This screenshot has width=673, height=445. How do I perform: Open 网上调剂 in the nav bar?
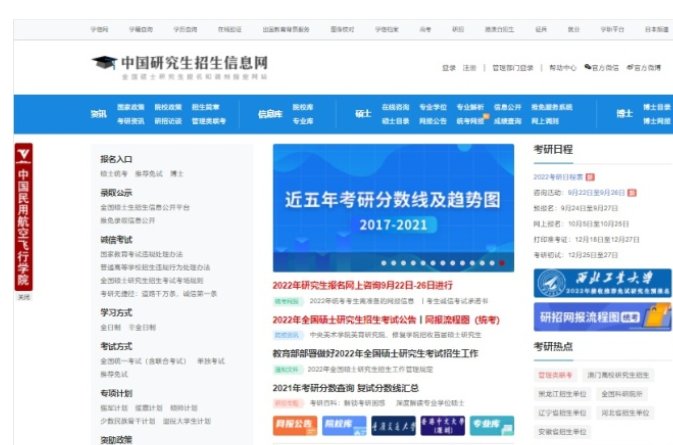click(545, 121)
